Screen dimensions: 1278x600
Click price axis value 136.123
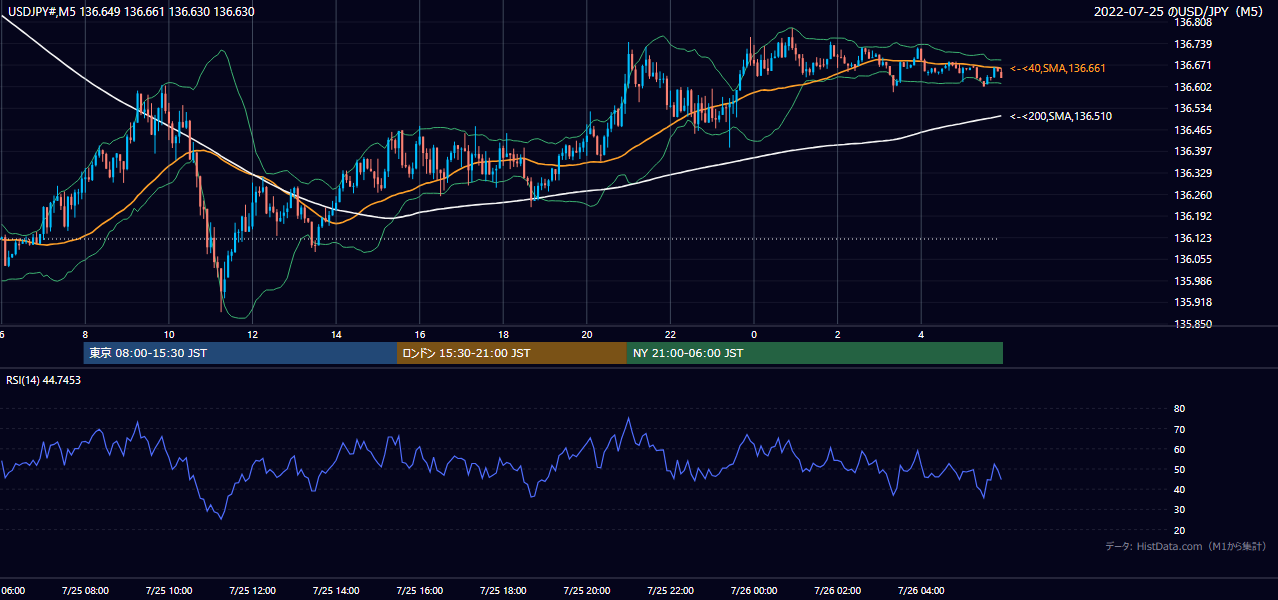point(1194,238)
